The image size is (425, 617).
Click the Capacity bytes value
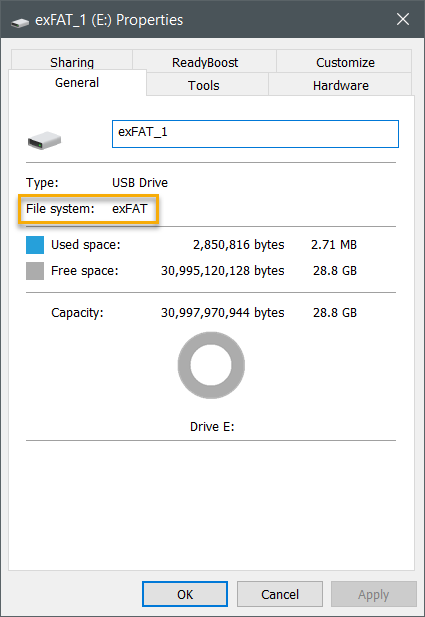tap(222, 312)
